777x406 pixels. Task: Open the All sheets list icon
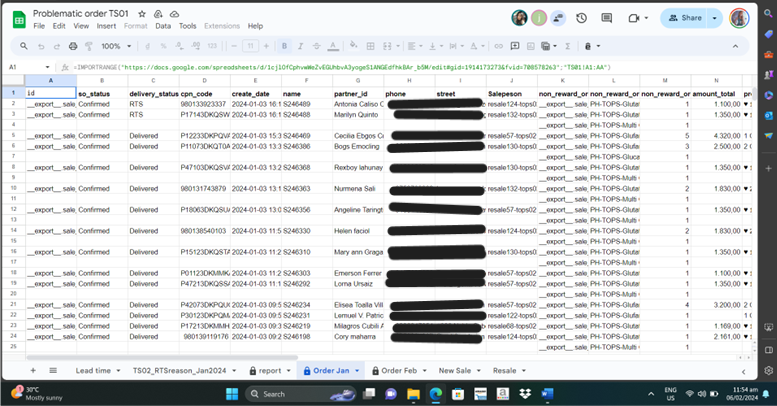pos(53,370)
